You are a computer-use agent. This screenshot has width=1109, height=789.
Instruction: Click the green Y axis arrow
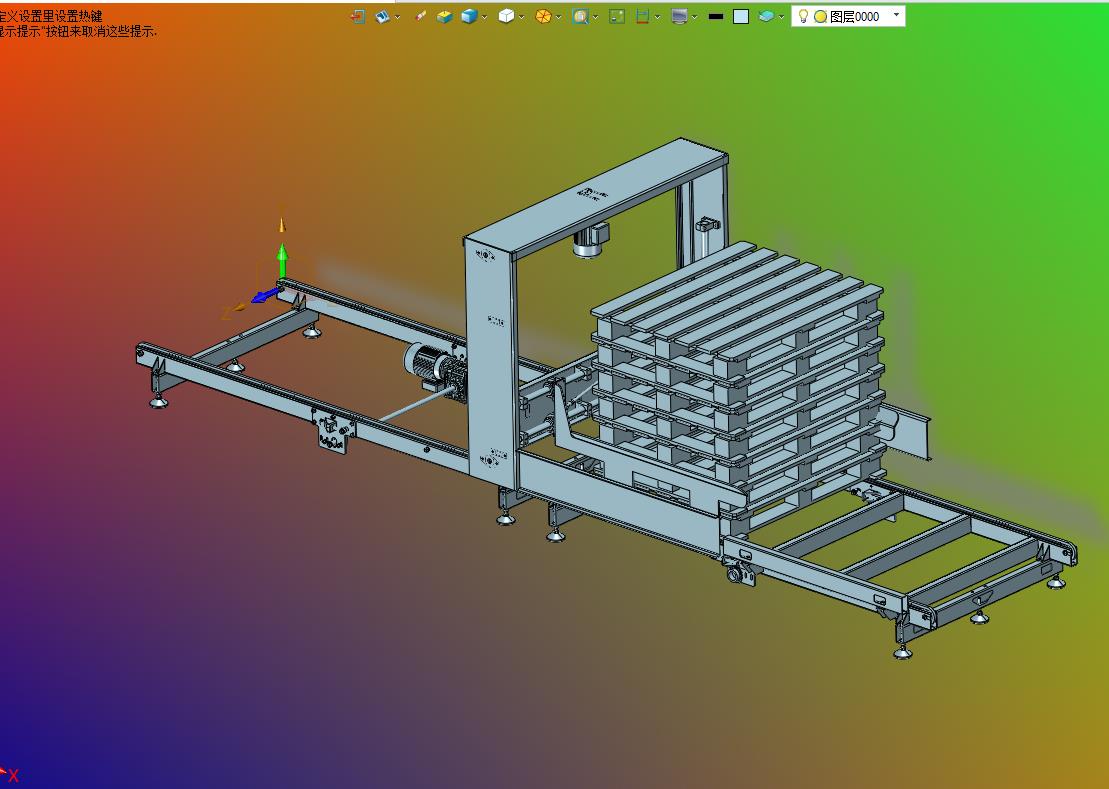point(282,260)
